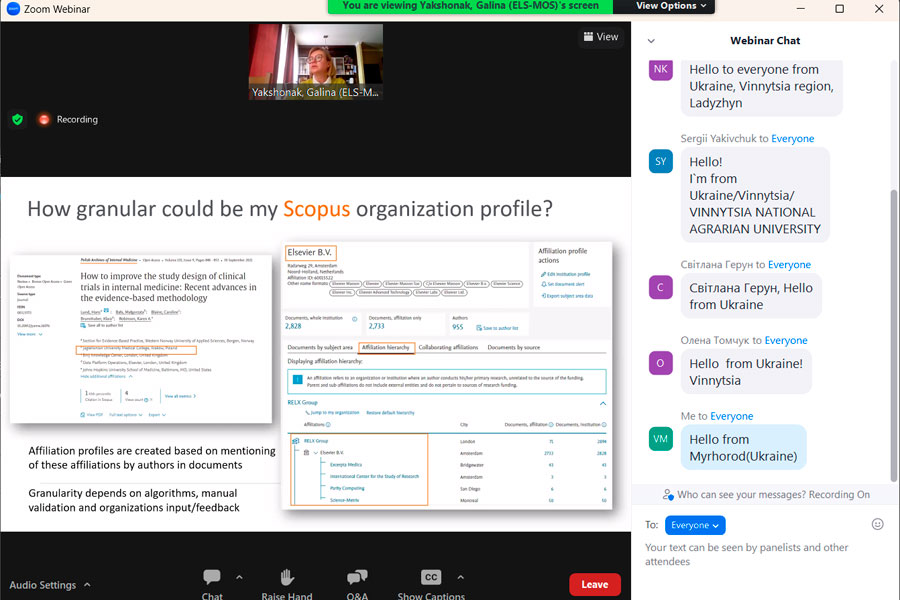Viewport: 900px width, 600px height.
Task: Select the message mentioning Ladyzhyn
Action: pos(761,86)
